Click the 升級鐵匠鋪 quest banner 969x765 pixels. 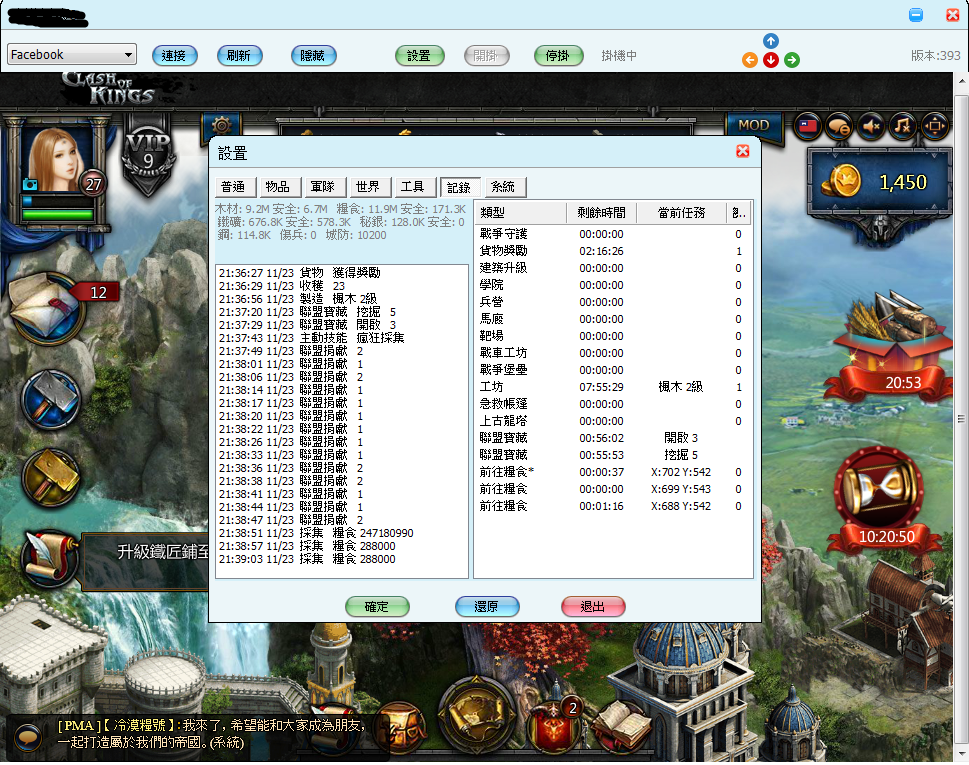[147, 560]
